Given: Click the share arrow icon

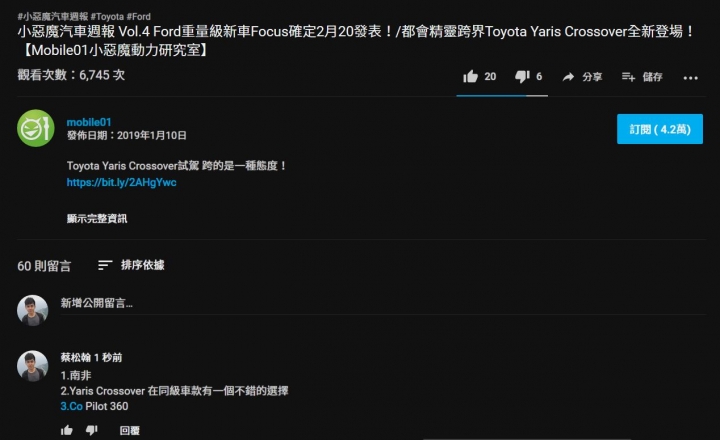Looking at the screenshot, I should coord(568,77).
